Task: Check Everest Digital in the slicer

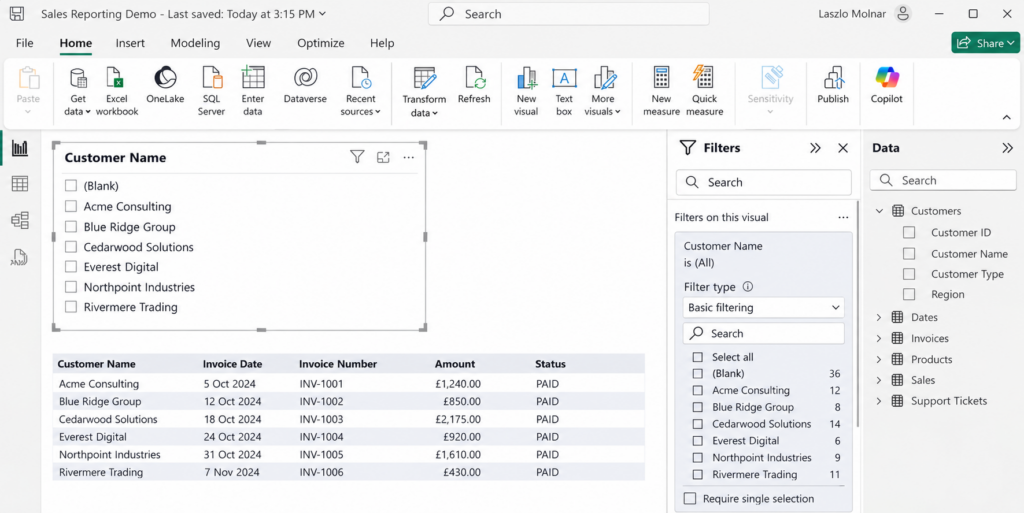Action: pyautogui.click(x=71, y=267)
